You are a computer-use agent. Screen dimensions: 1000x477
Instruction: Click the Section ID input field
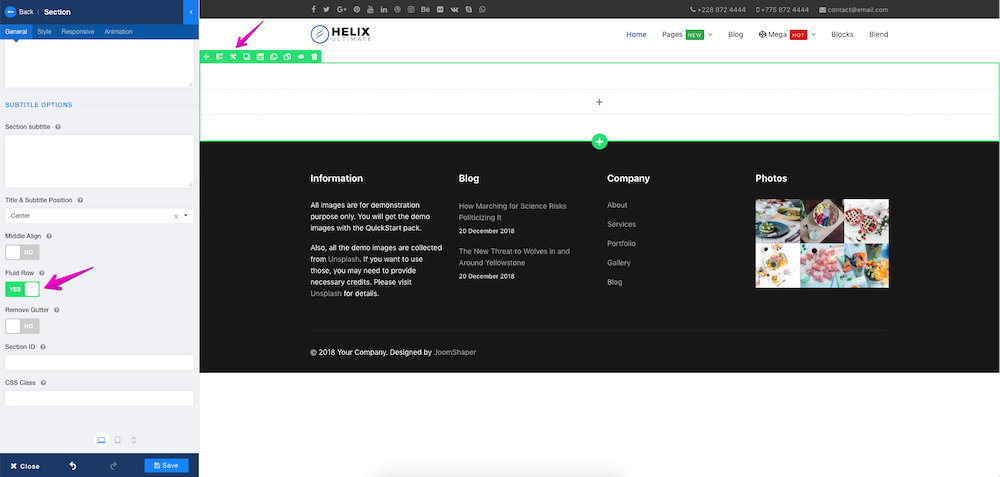click(99, 362)
